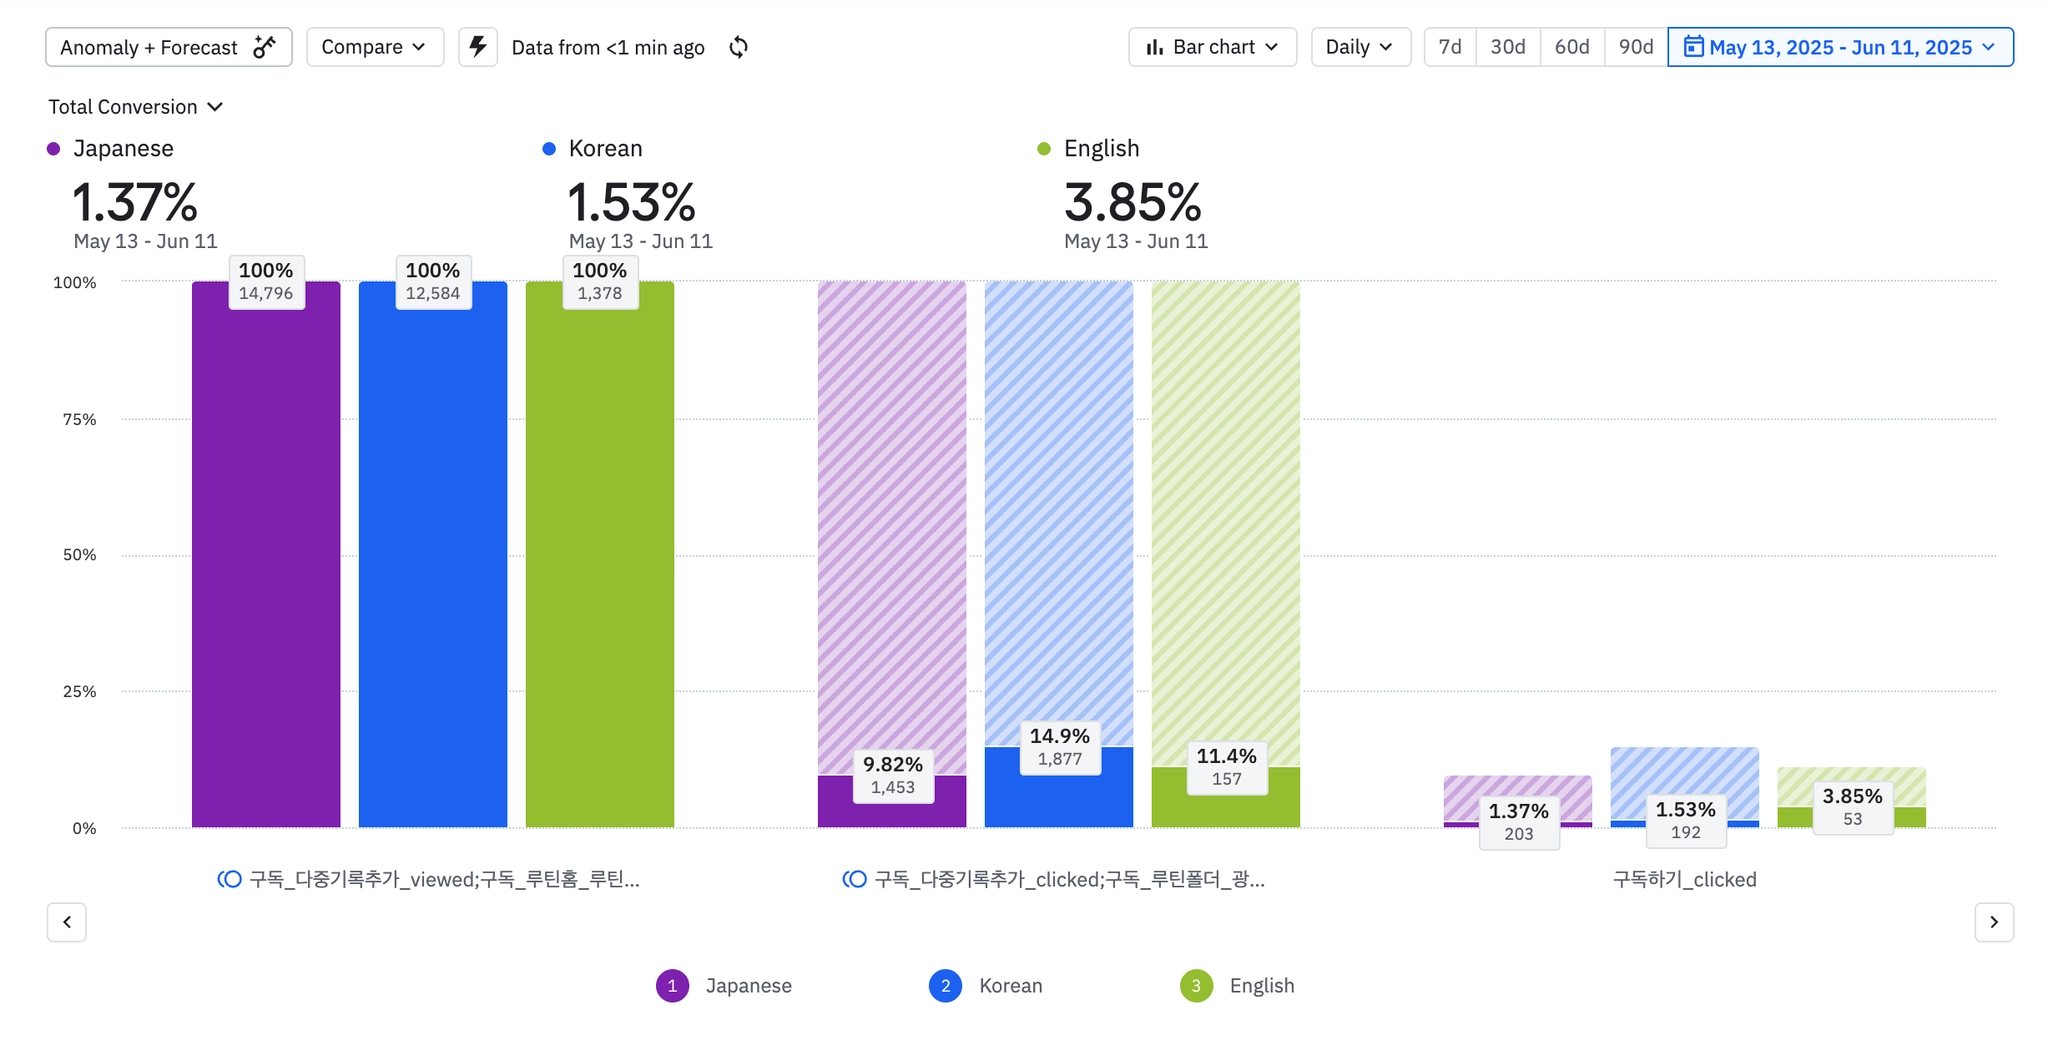The width and height of the screenshot is (2048, 1057).
Task: Click step icon beside 구독_다중기록추가_viewed label
Action: coord(230,879)
